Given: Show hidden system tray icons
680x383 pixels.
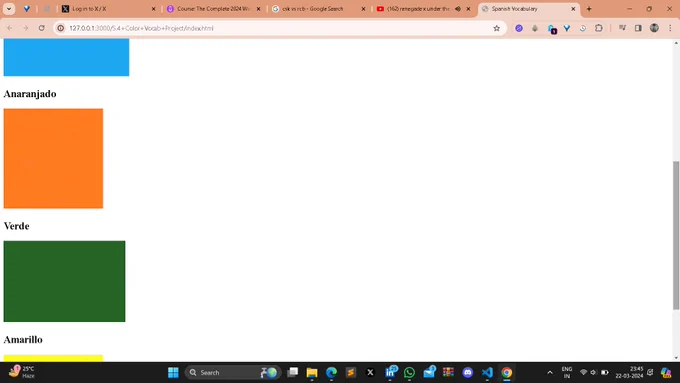Looking at the screenshot, I should pyautogui.click(x=550, y=372).
